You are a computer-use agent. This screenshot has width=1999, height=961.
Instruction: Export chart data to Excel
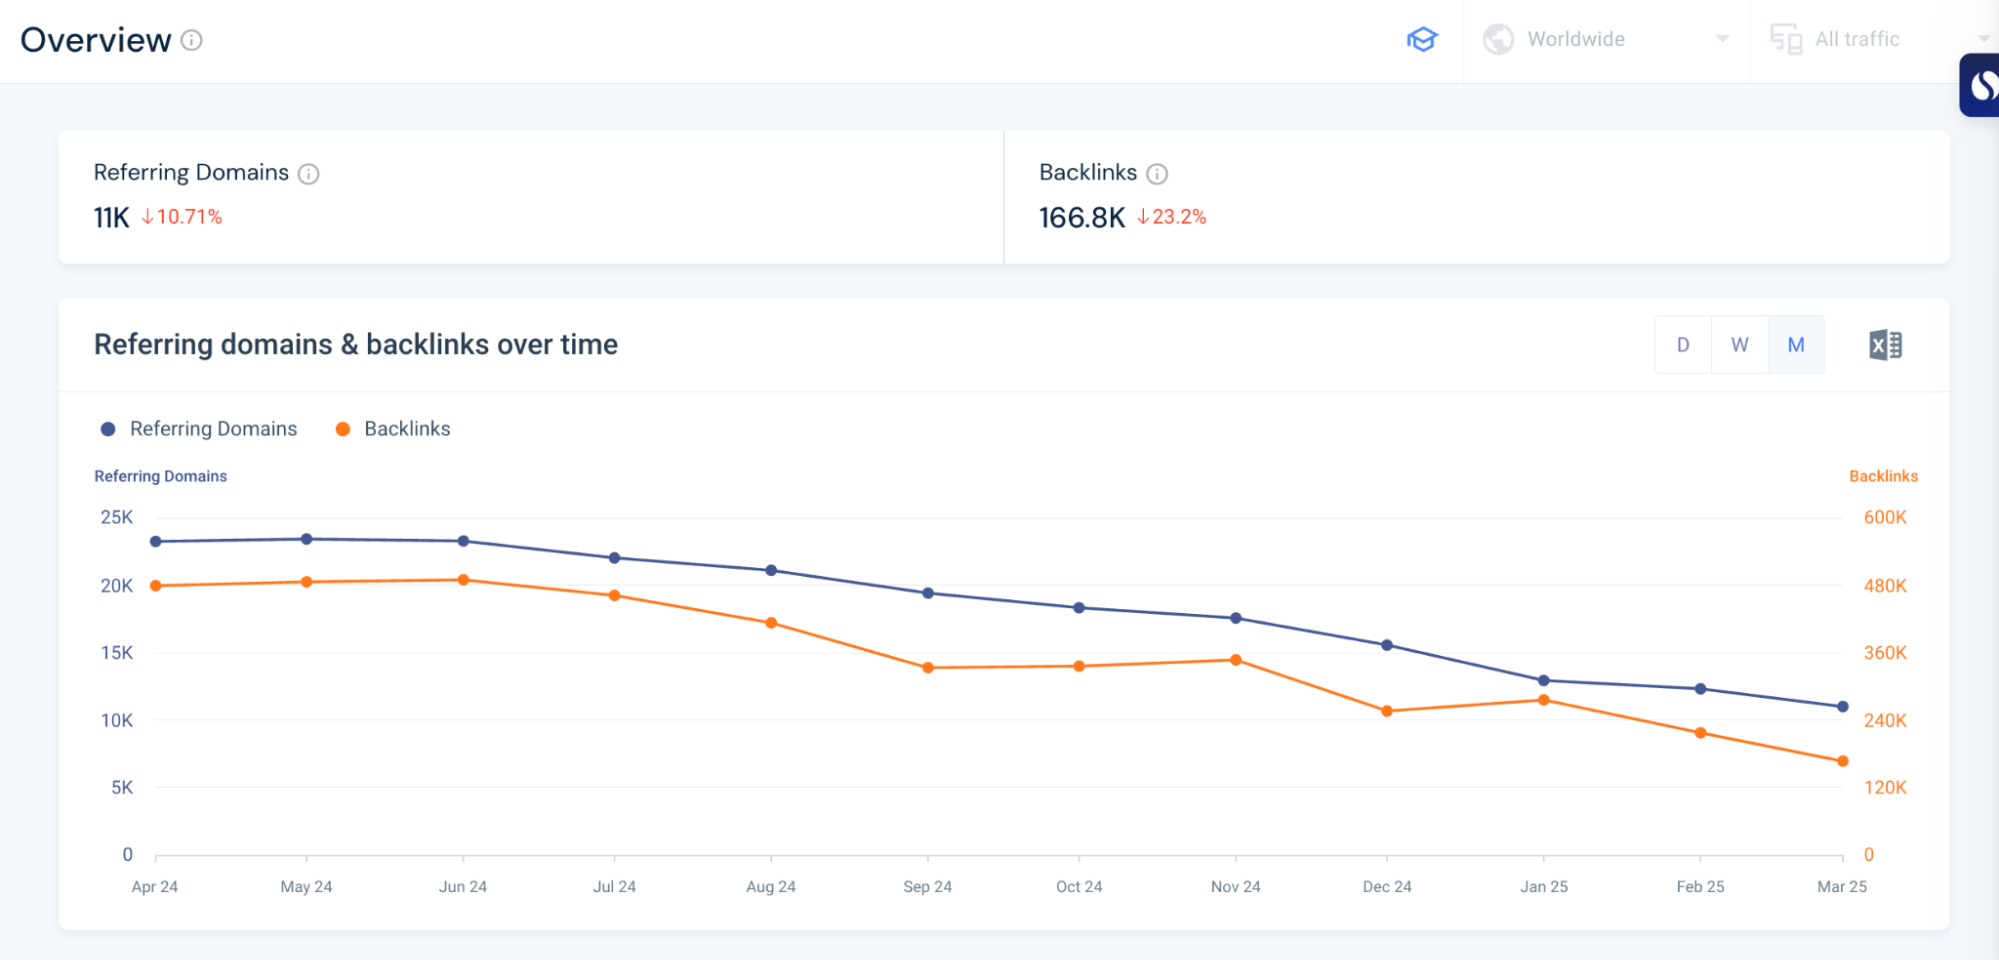pyautogui.click(x=1885, y=345)
